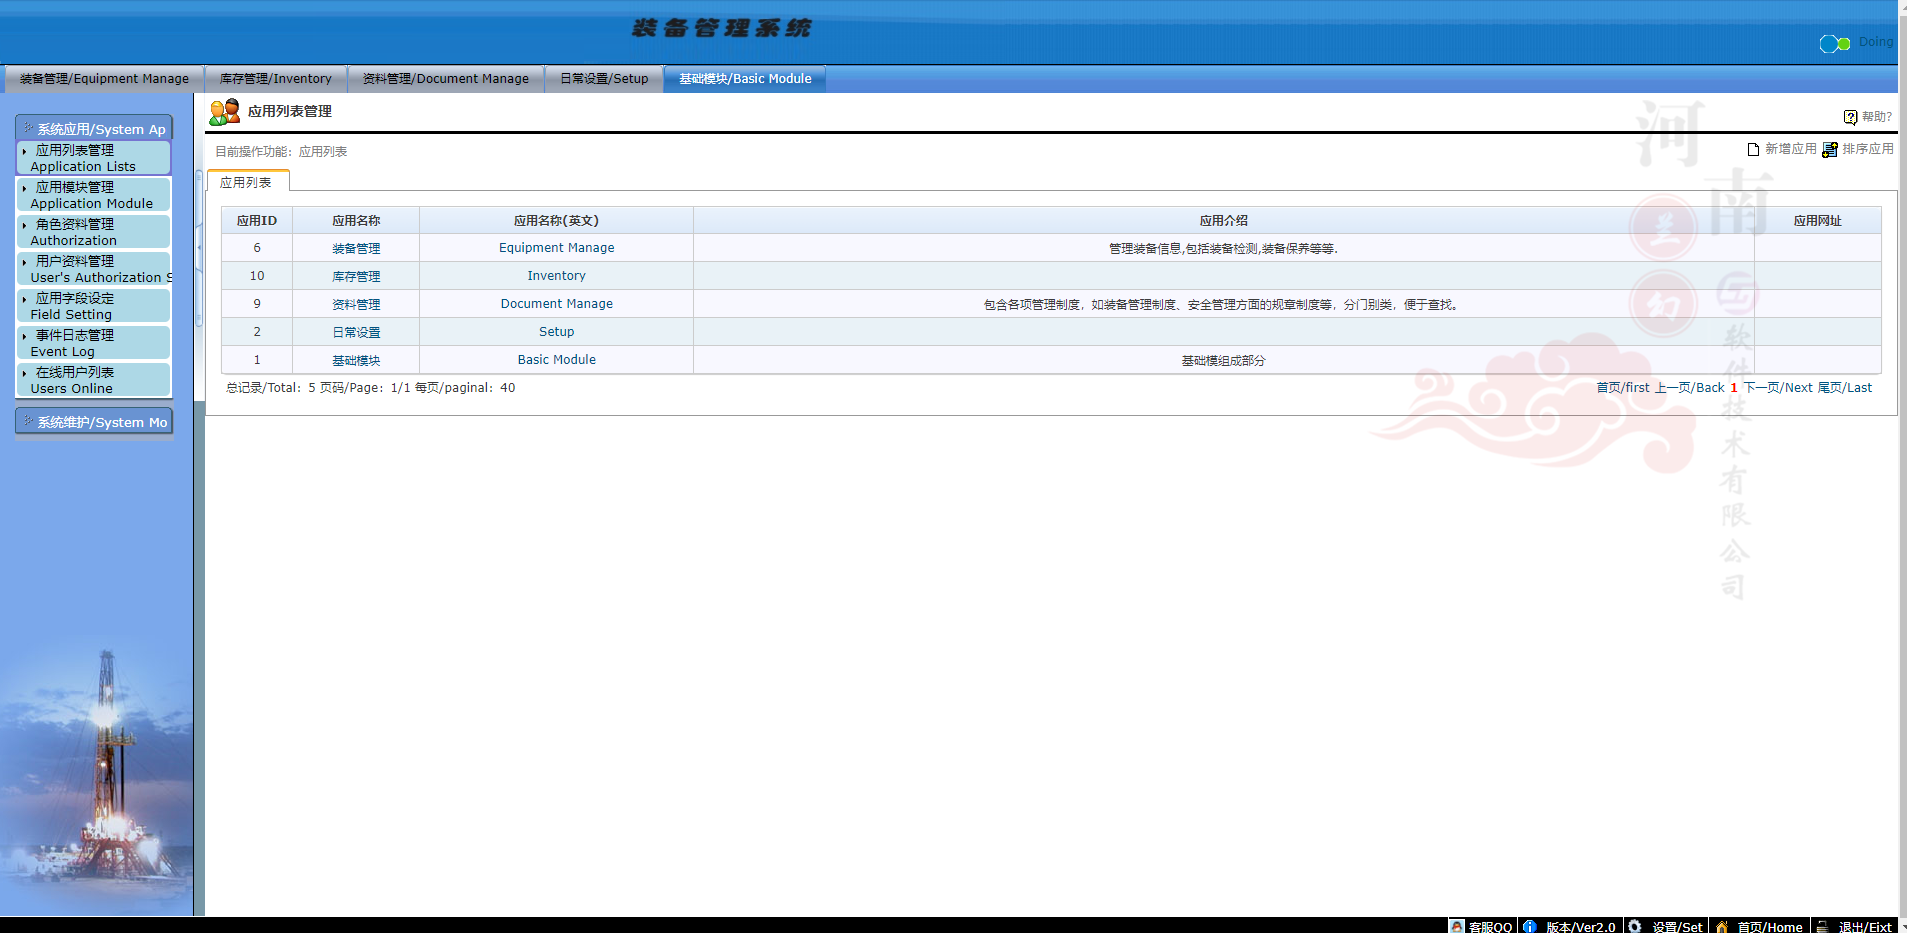Go home using the house icon
The height and width of the screenshot is (933, 1907).
coord(1721,926)
